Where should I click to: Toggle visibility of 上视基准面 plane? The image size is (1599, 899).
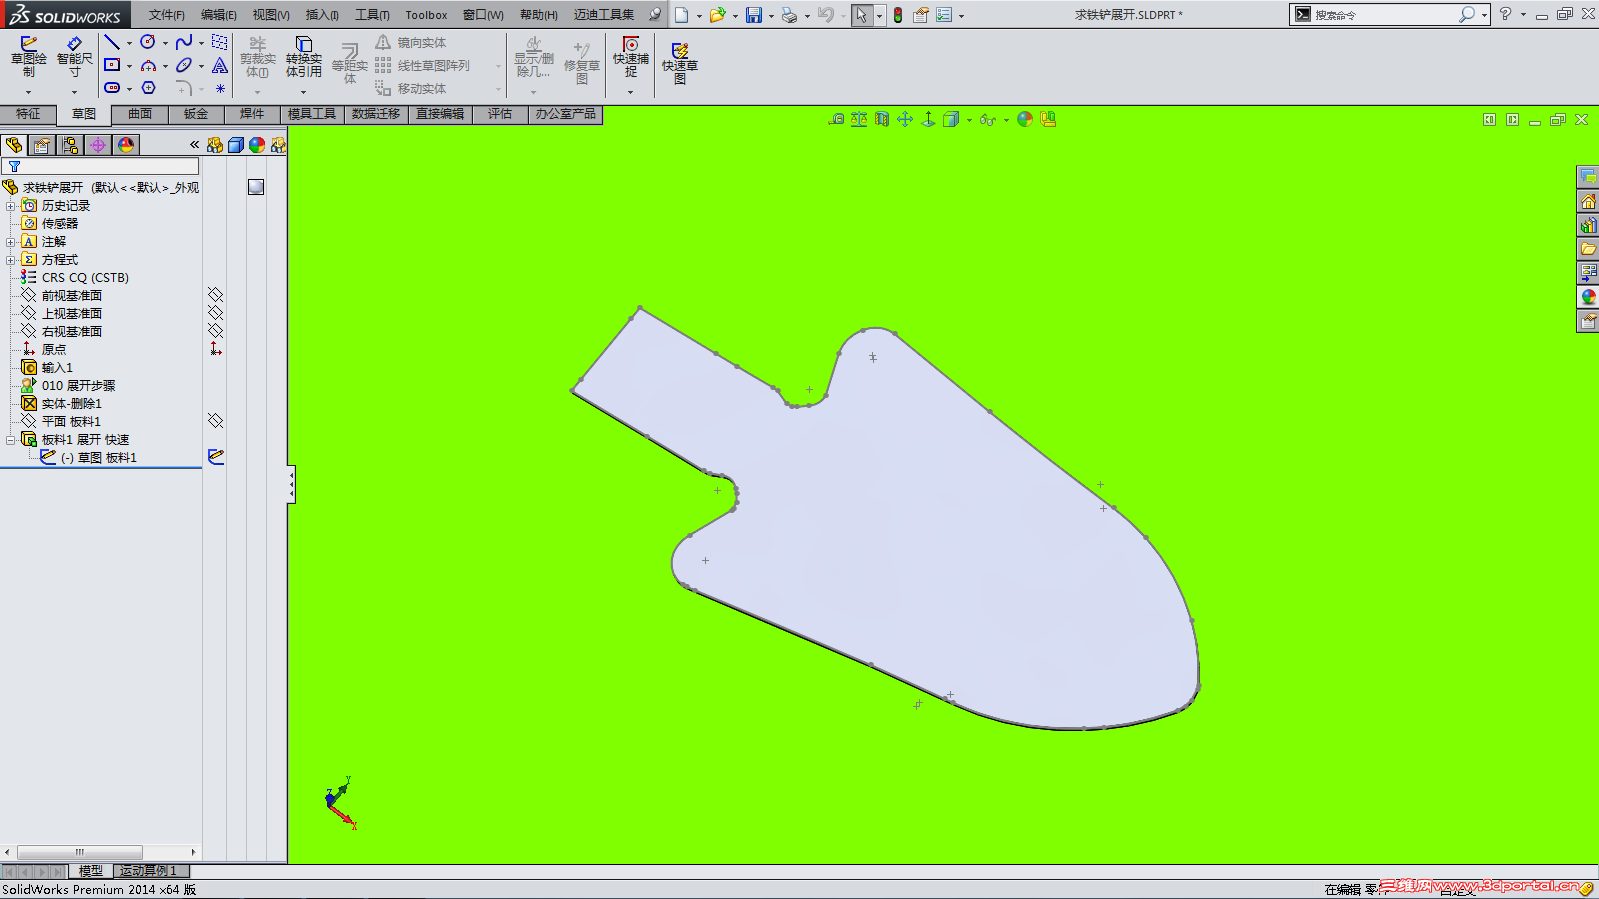215,313
